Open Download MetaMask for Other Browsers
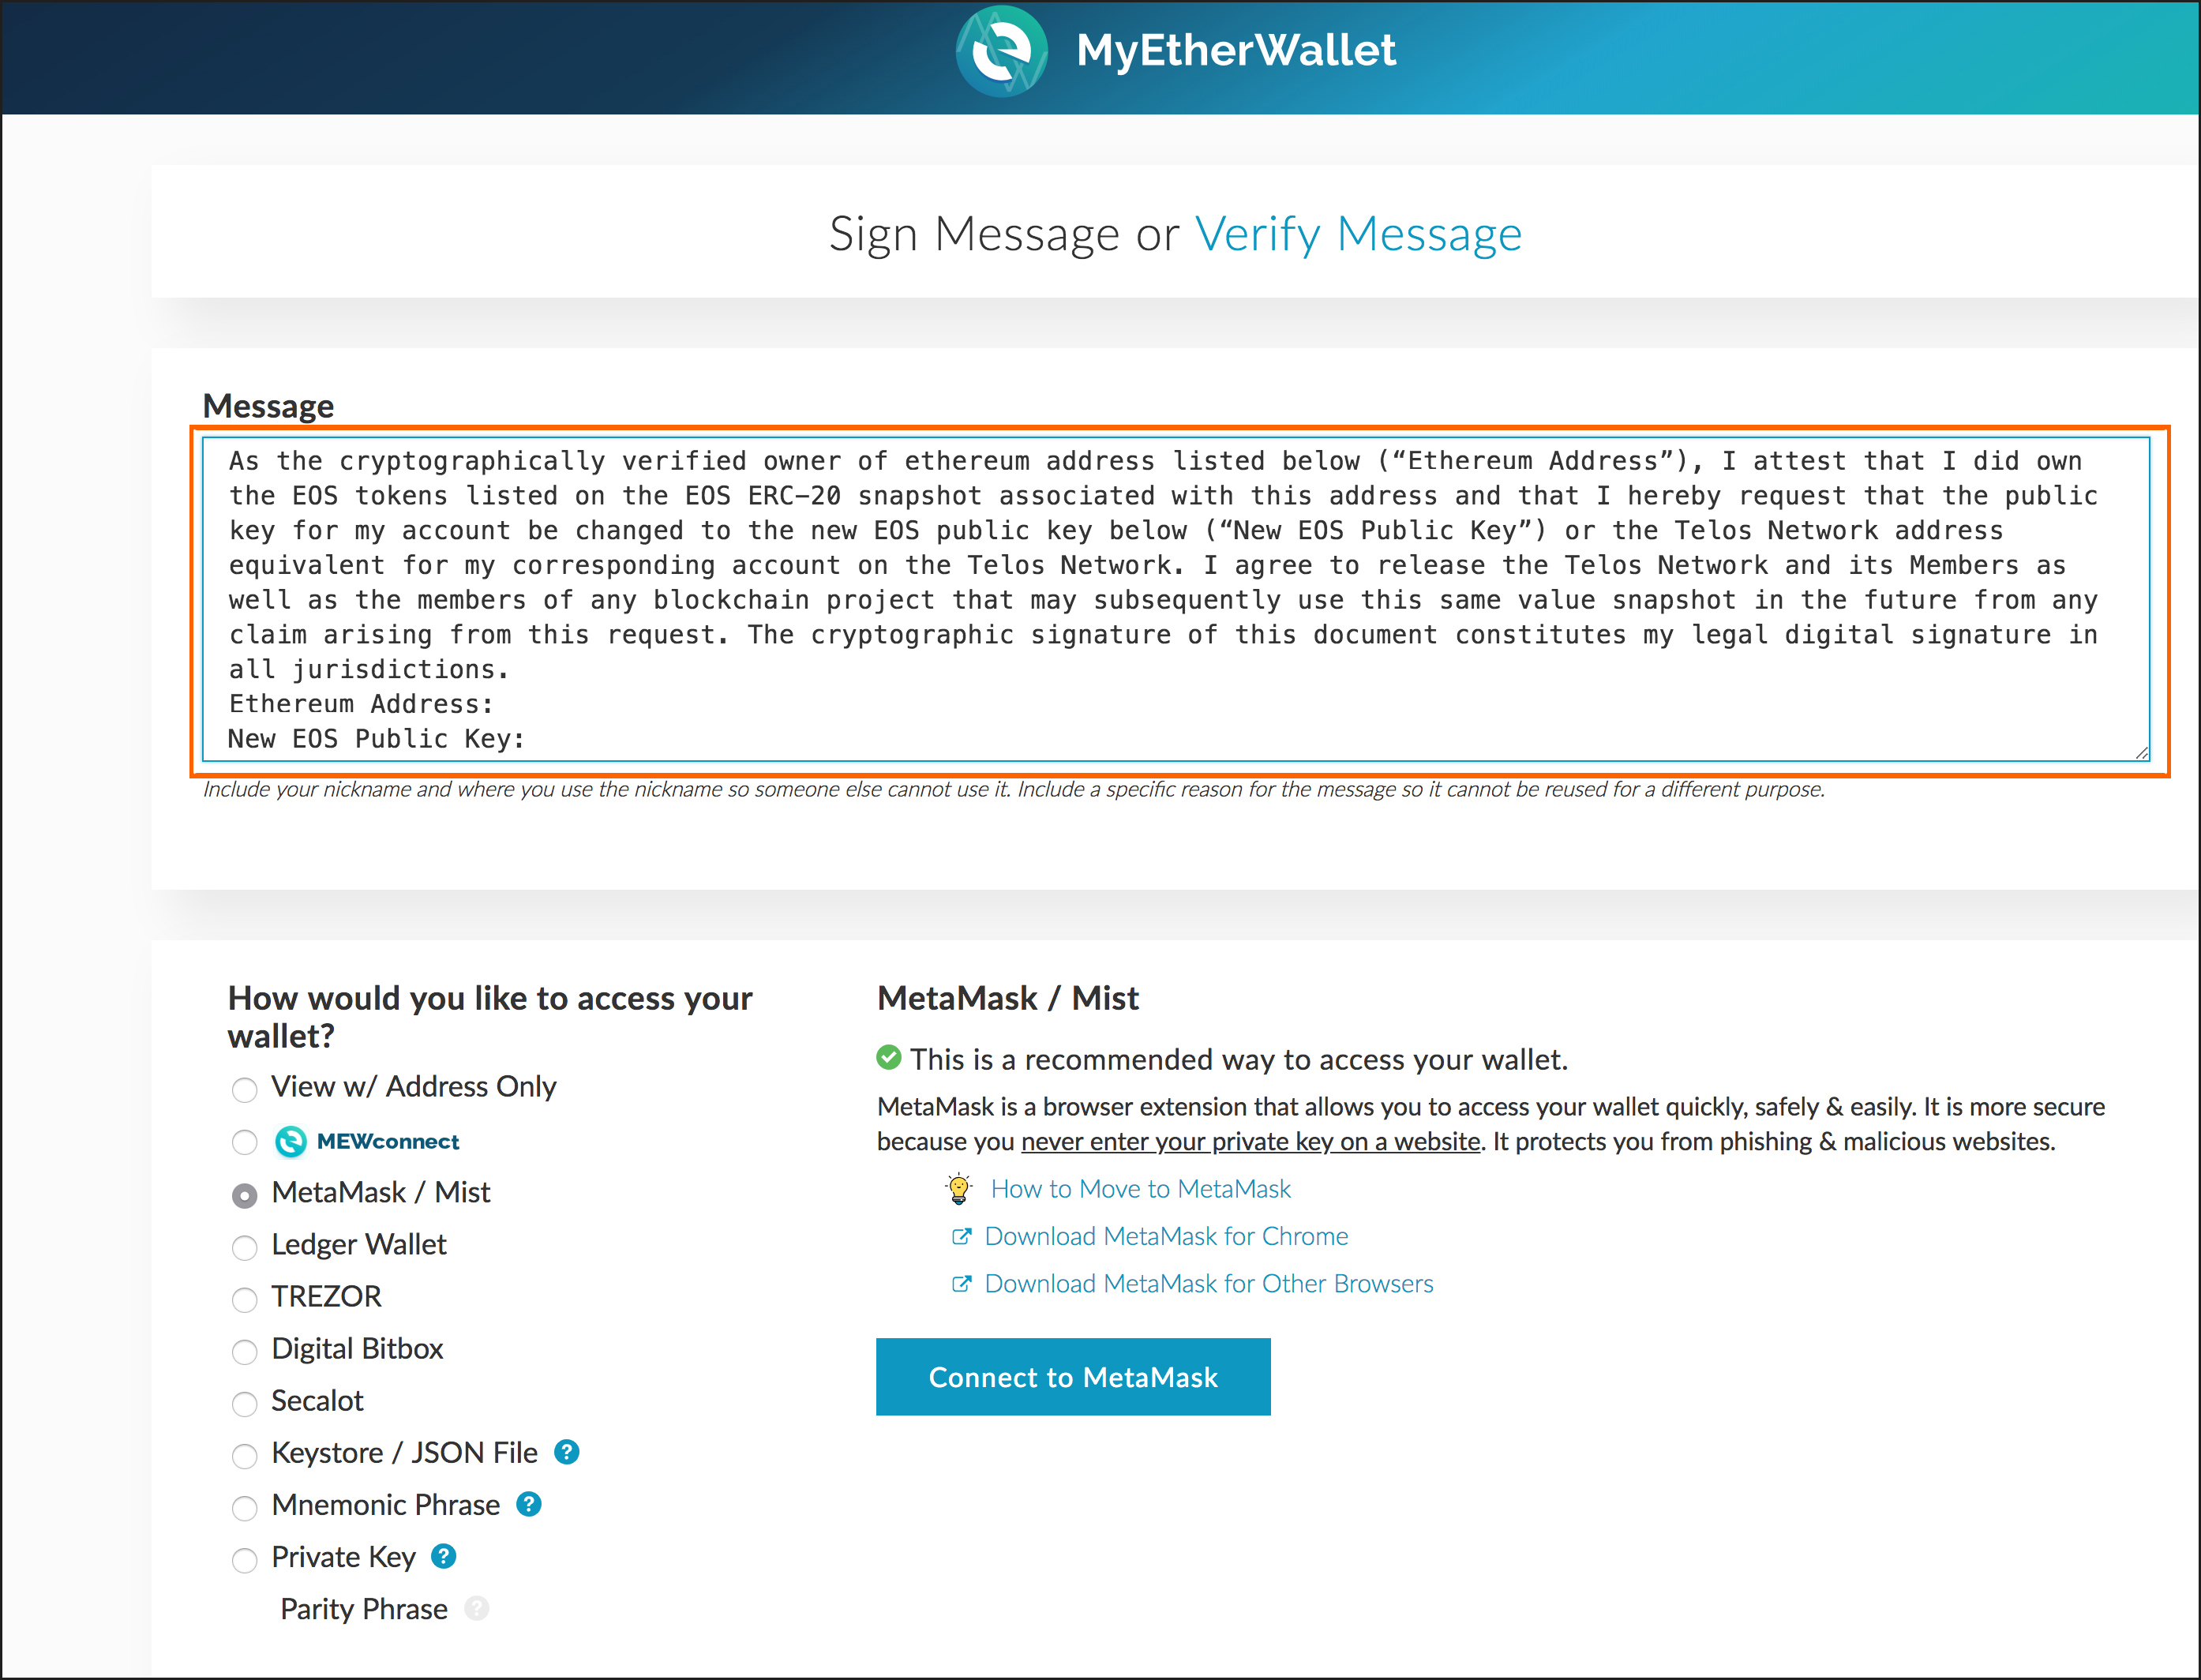 tap(1208, 1283)
